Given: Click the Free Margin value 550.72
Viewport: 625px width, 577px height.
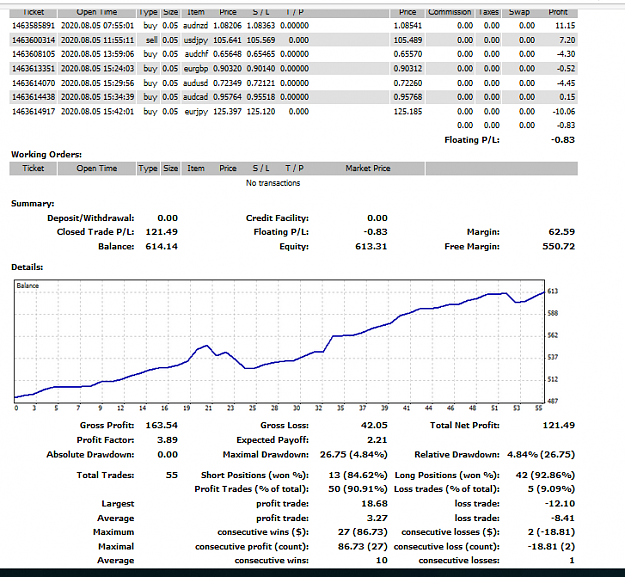Looking at the screenshot, I should tap(558, 247).
